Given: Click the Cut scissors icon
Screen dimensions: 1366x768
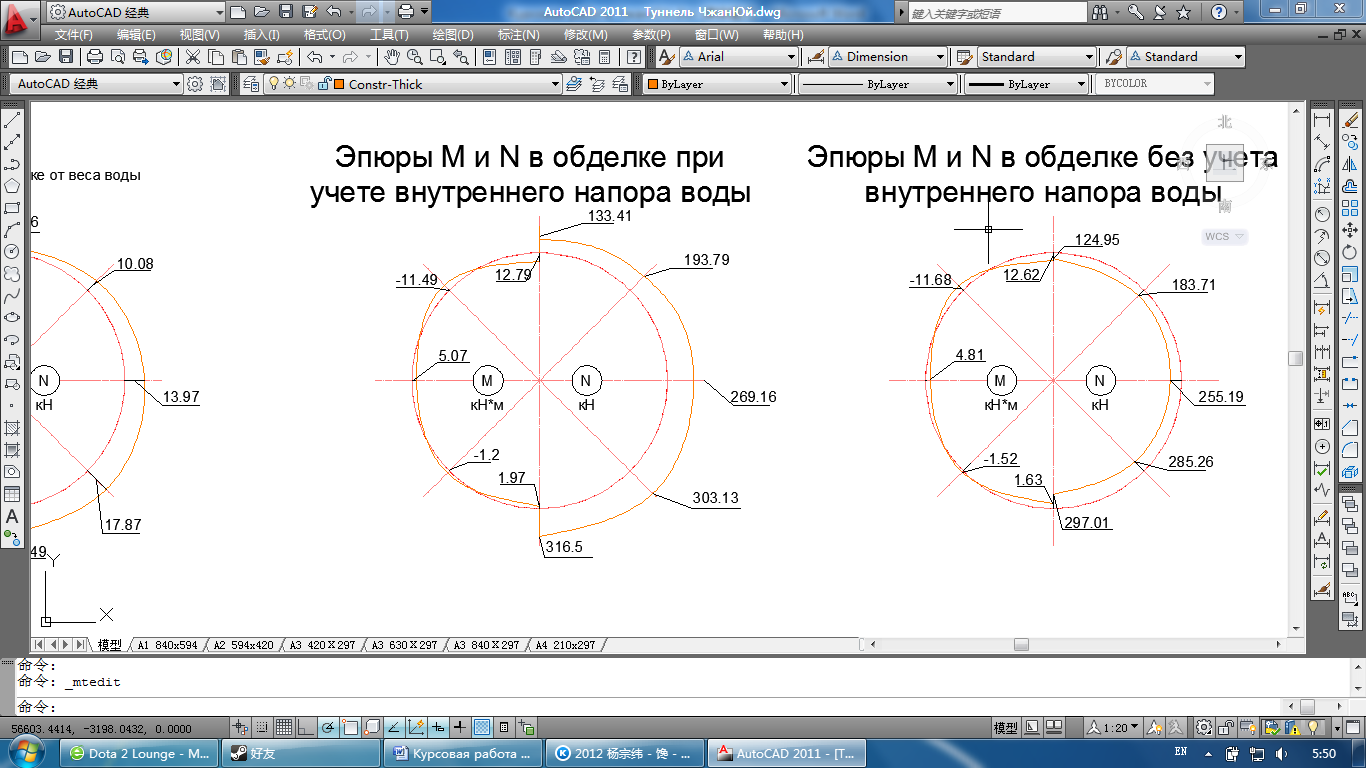Looking at the screenshot, I should pos(192,57).
